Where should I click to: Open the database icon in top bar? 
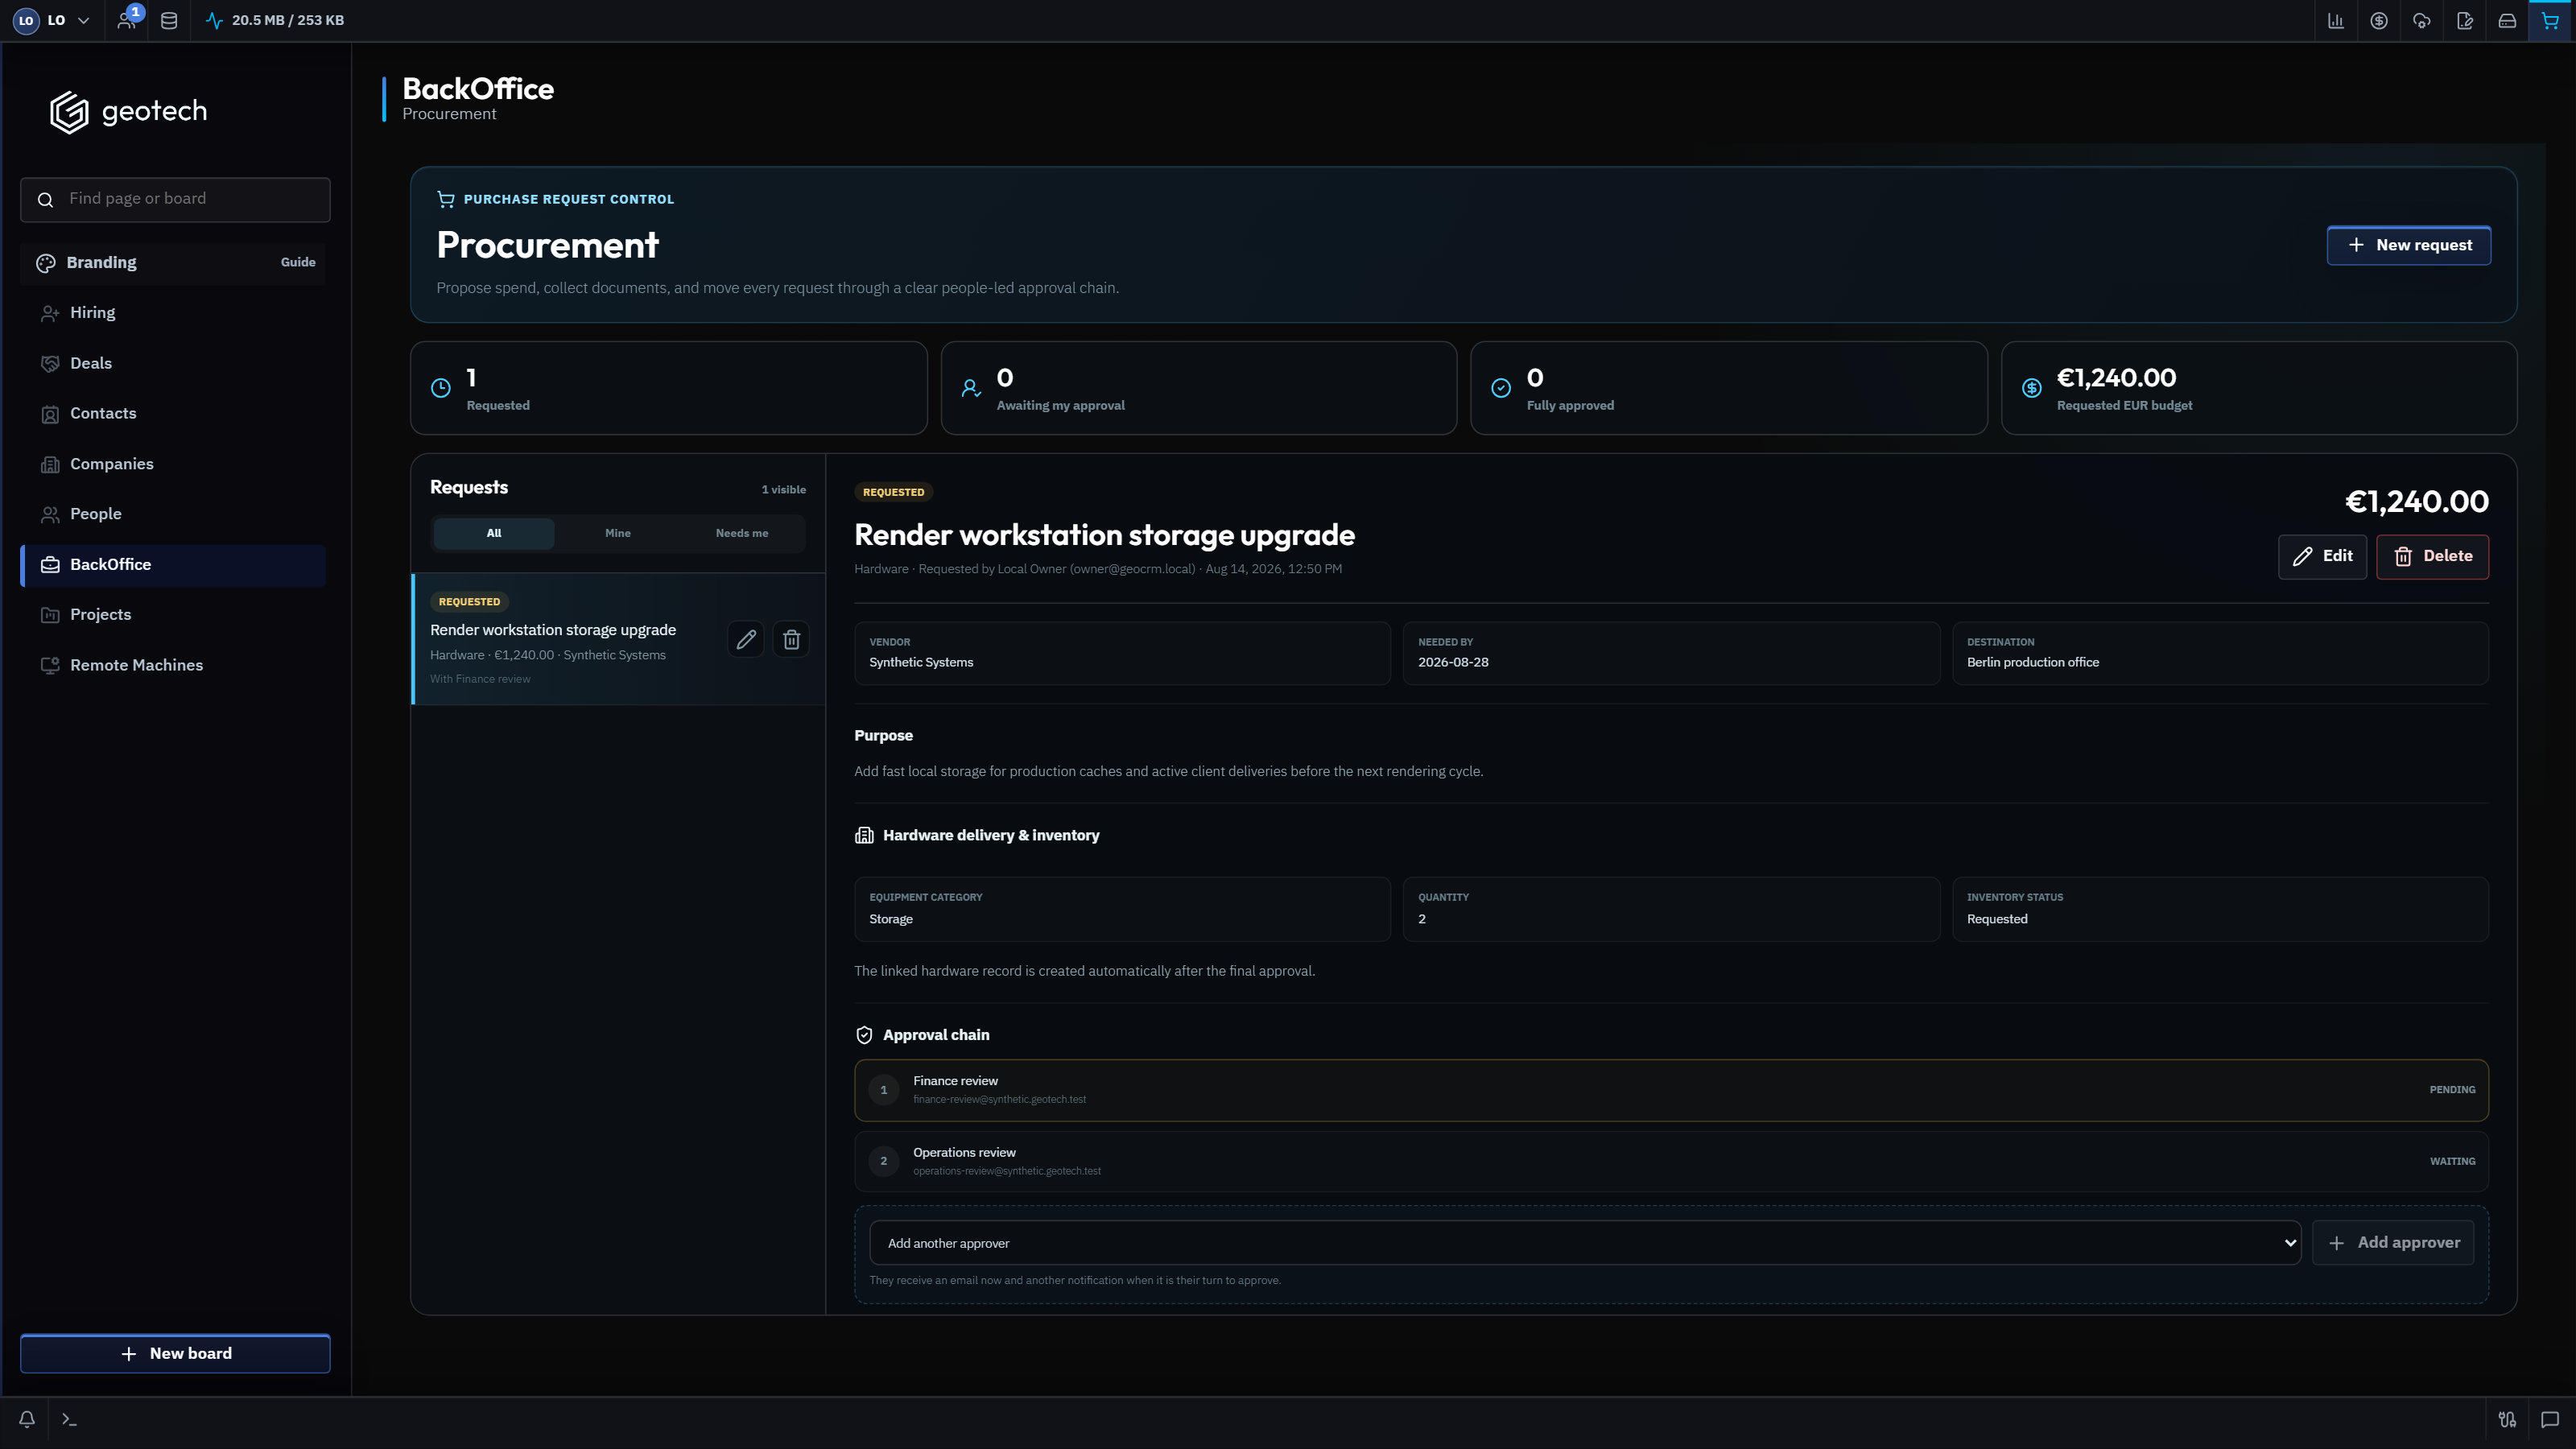169,20
